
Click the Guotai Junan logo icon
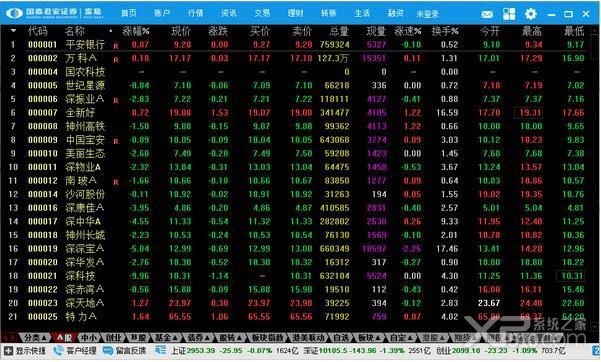(x=14, y=13)
